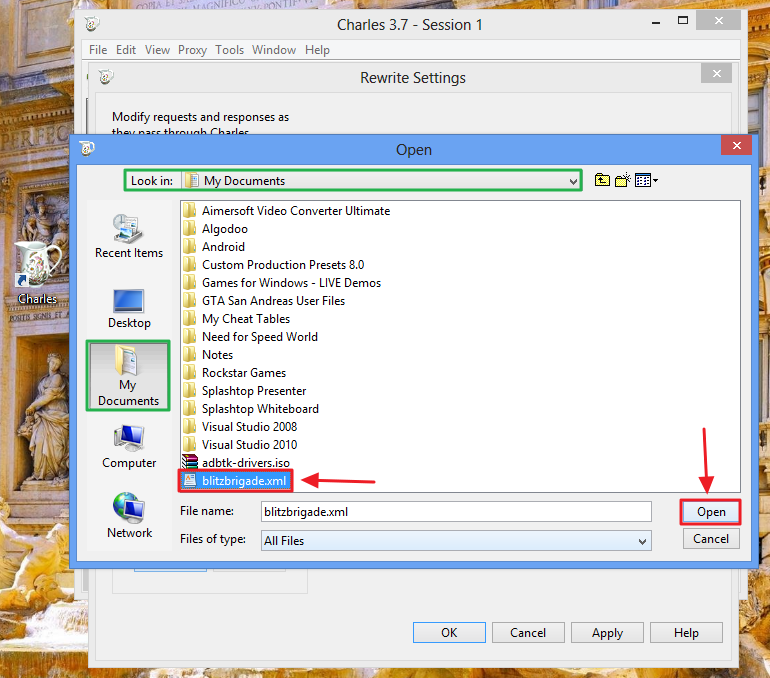Open the File menu in Charles
Image resolution: width=770 pixels, height=678 pixels.
click(x=98, y=50)
